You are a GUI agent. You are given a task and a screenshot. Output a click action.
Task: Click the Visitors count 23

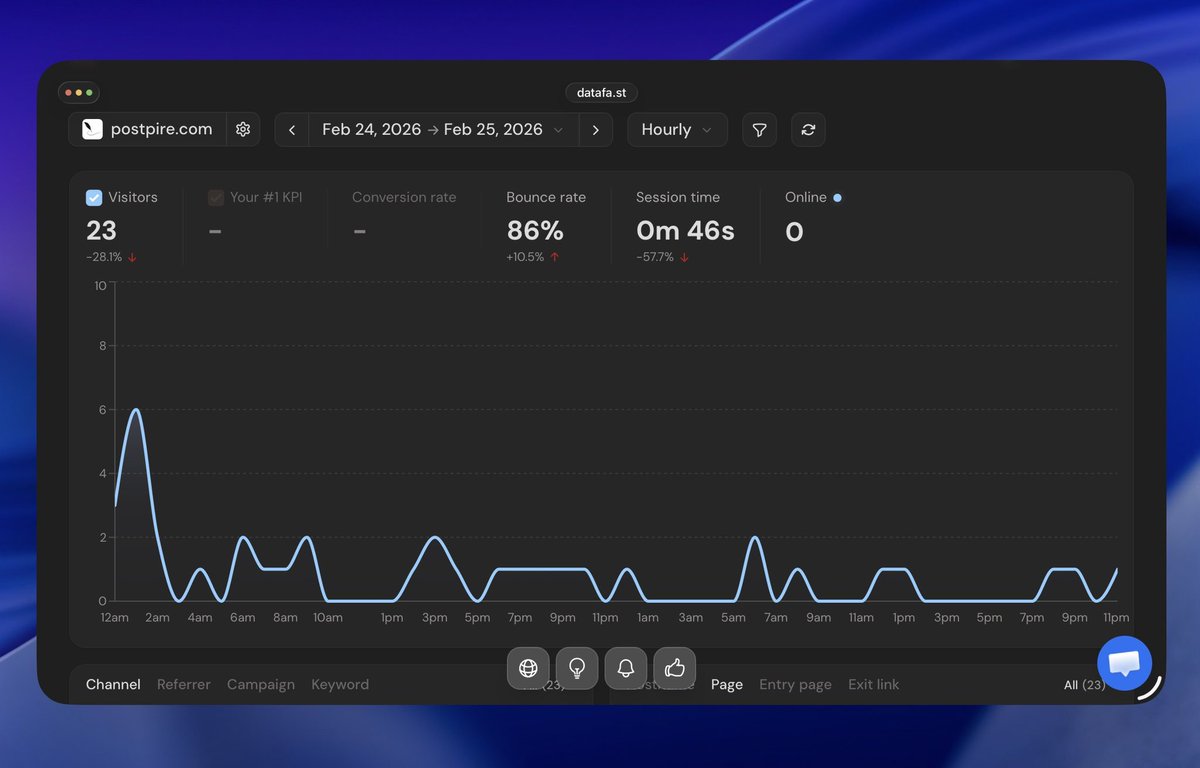[101, 231]
